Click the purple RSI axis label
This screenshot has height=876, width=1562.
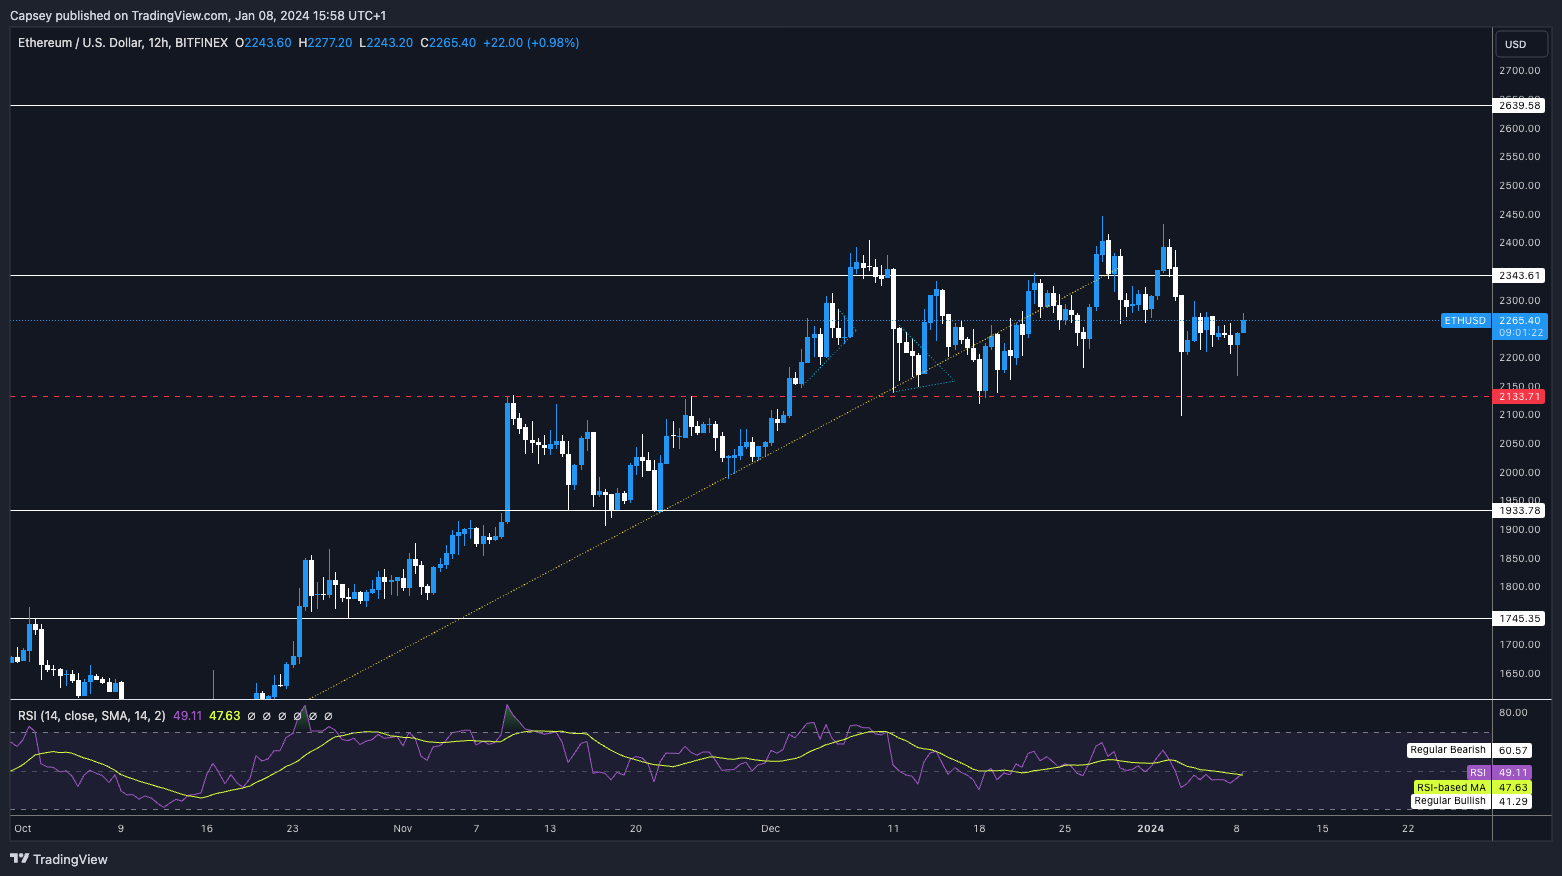[1478, 772]
